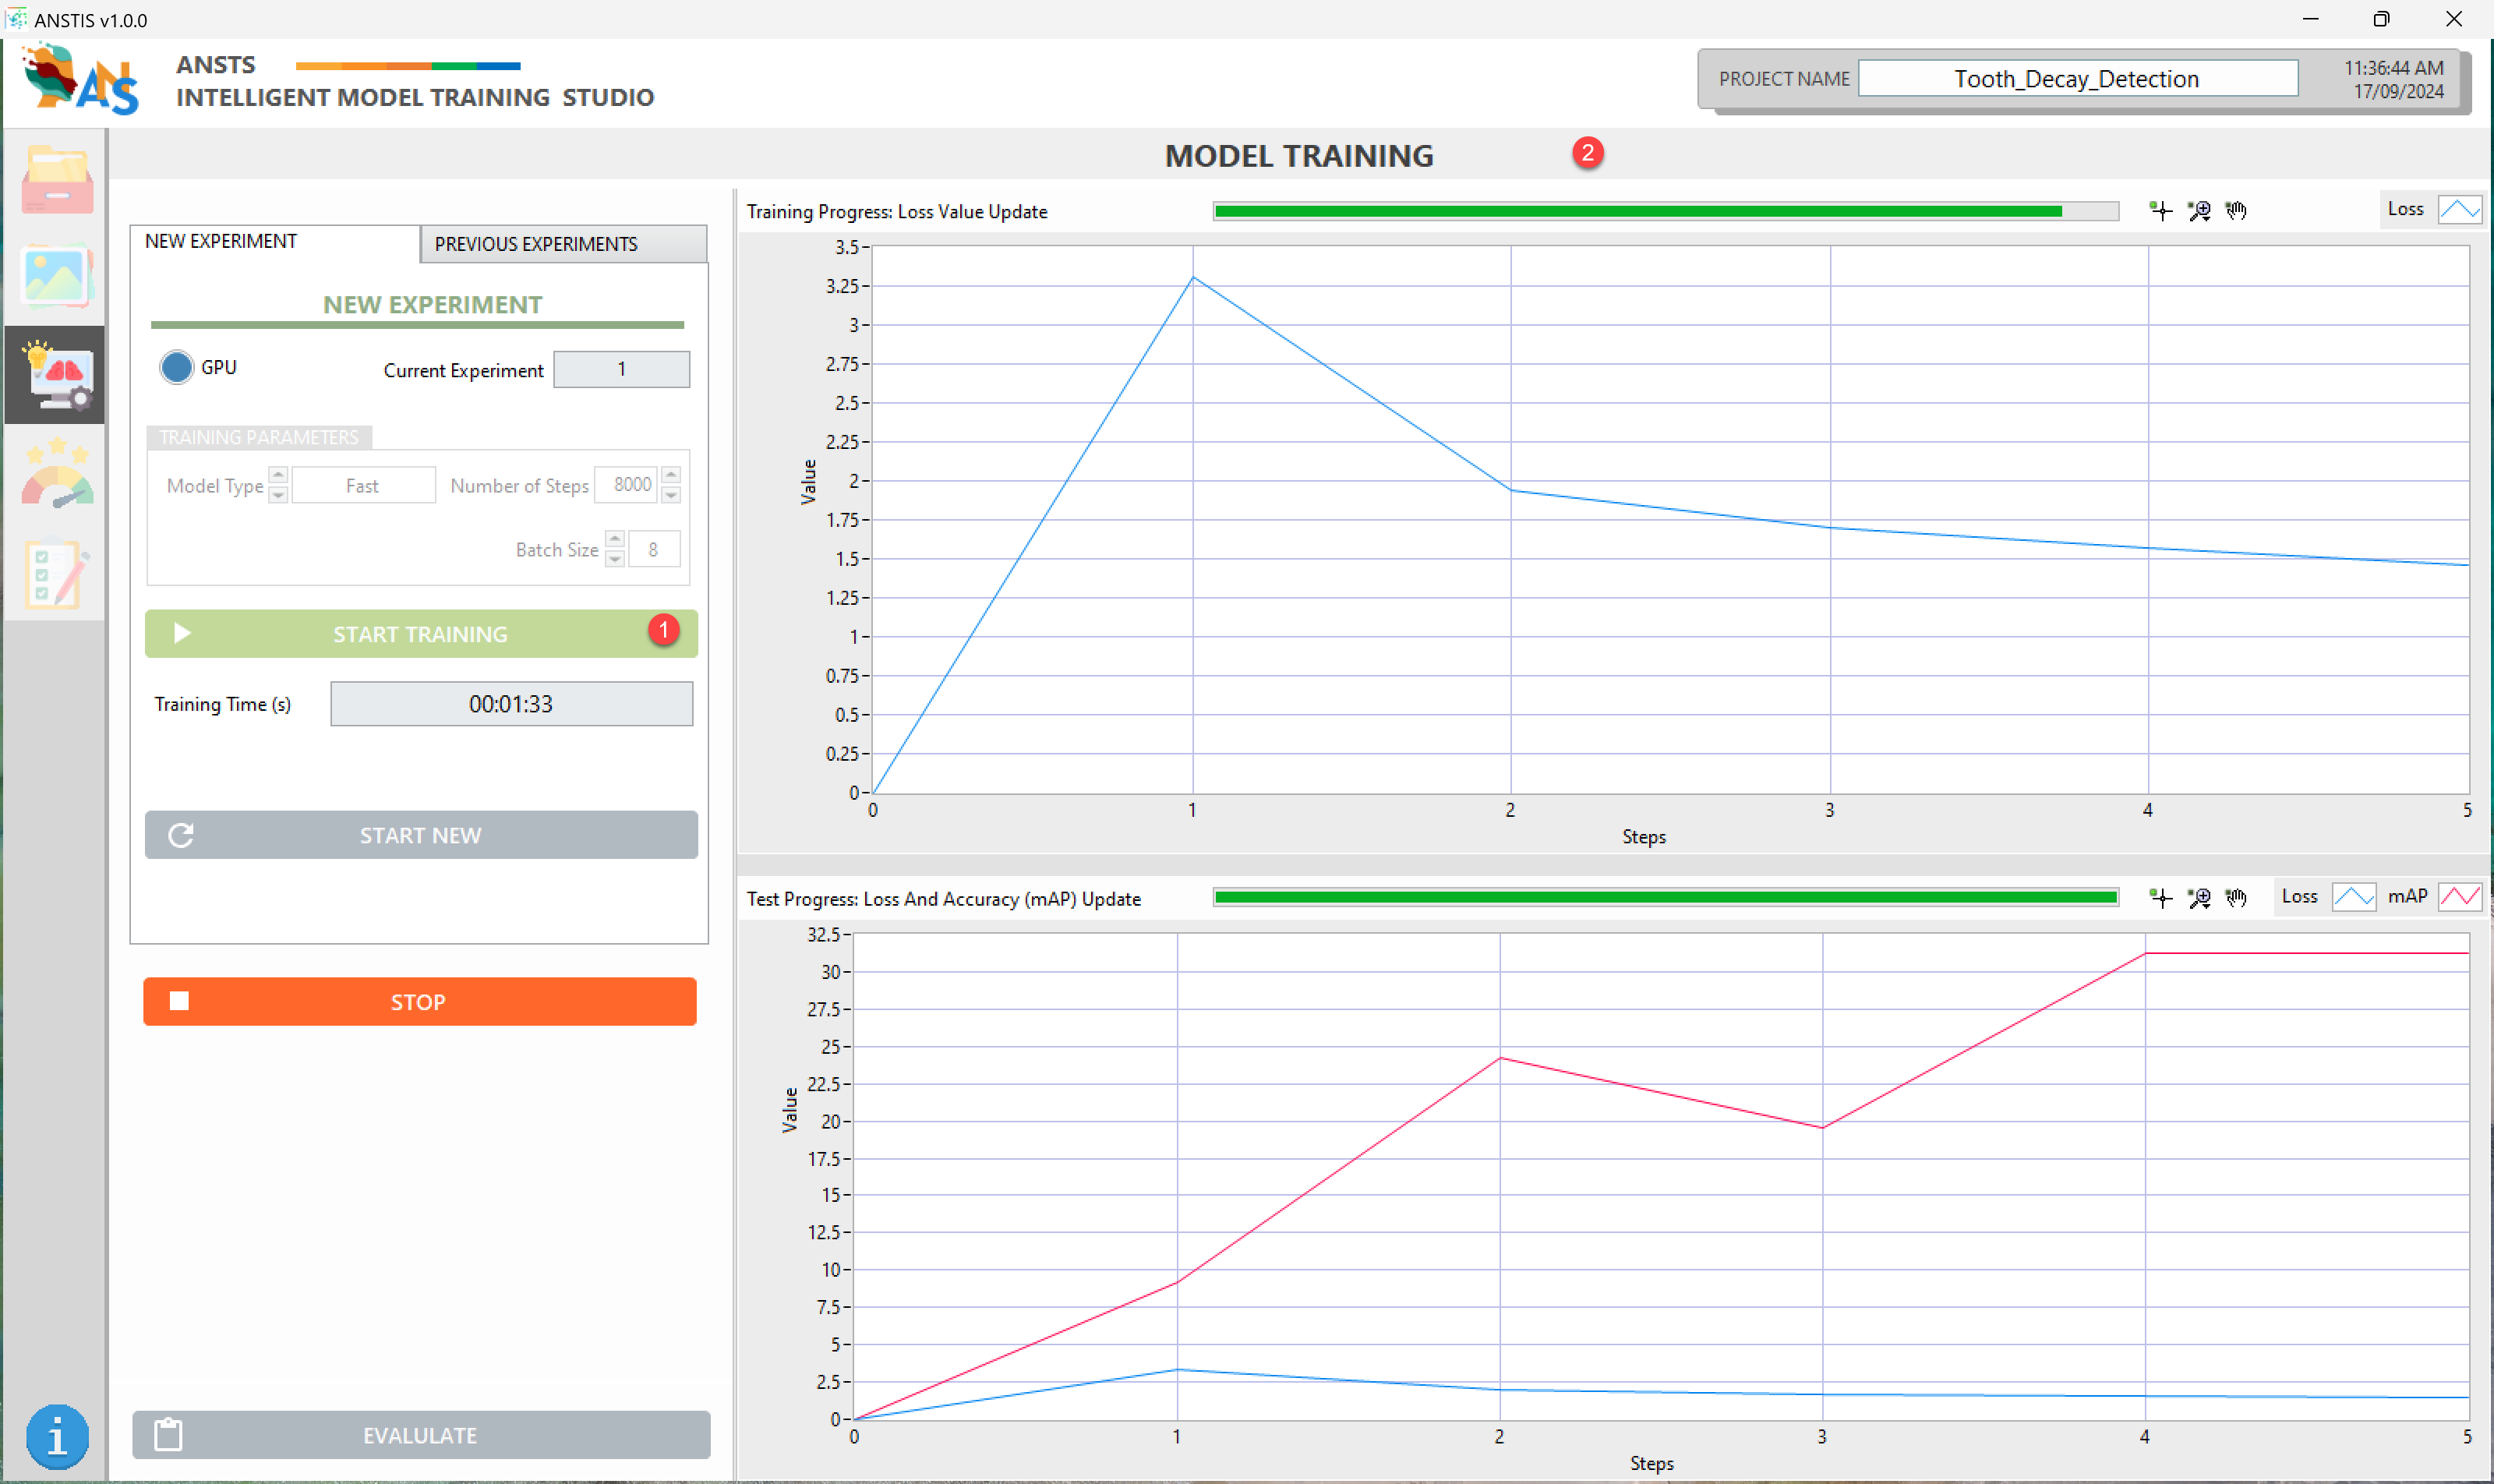Select zoom tool on training loss graph
Screen dimensions: 2494x1484
tap(2198, 210)
